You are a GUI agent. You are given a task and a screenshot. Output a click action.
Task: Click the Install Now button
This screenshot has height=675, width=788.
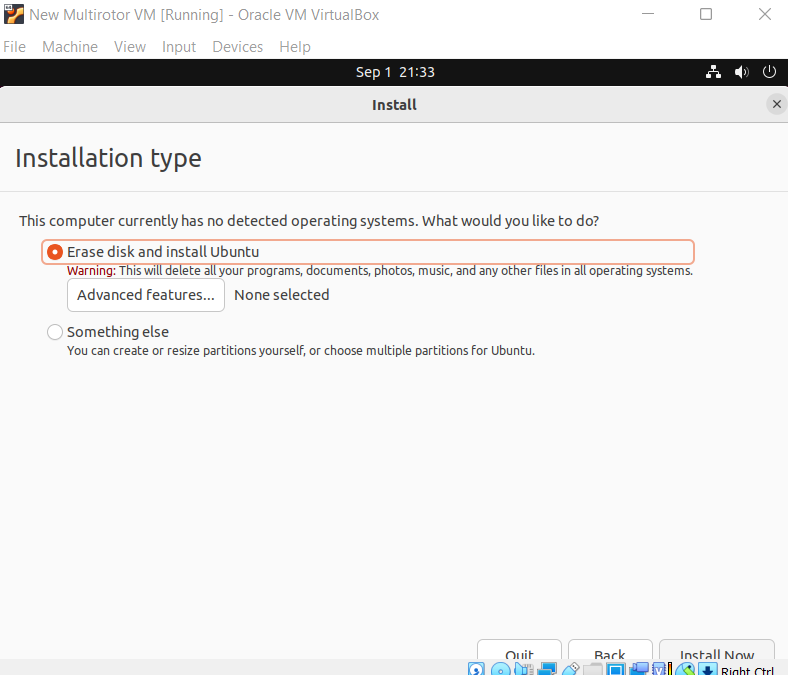717,650
